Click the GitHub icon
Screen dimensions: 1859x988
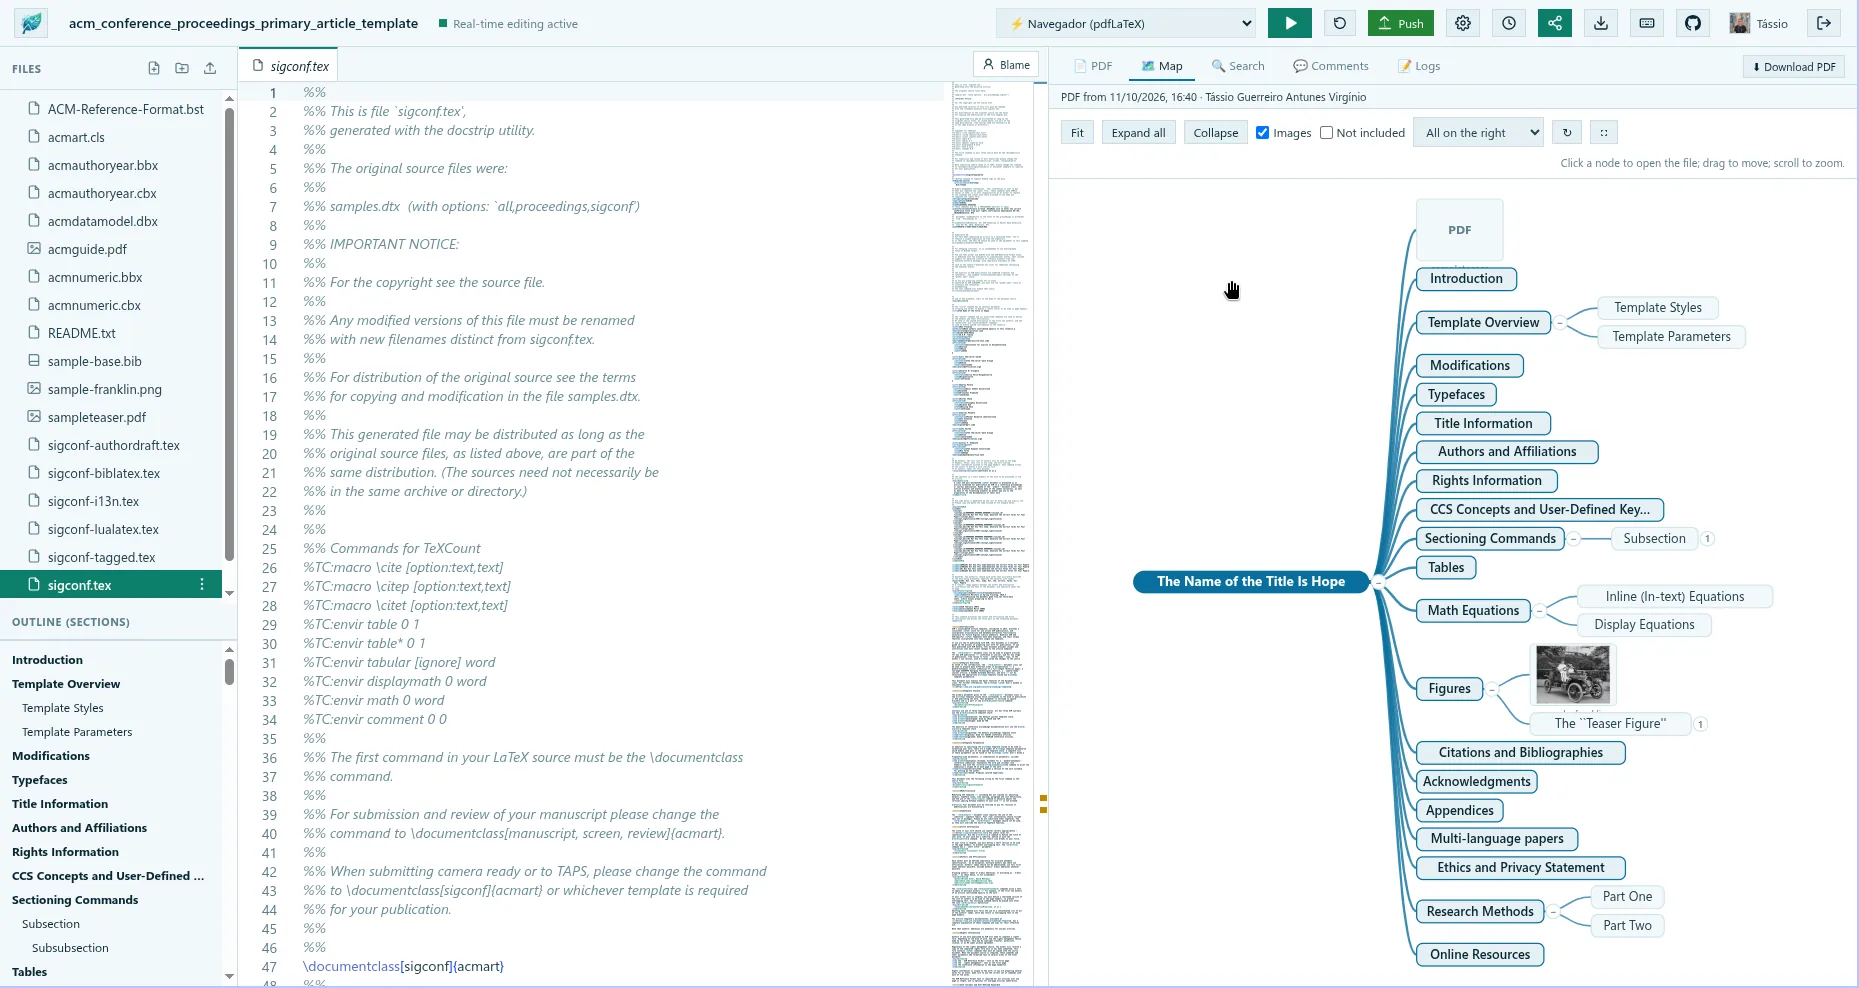(1693, 23)
